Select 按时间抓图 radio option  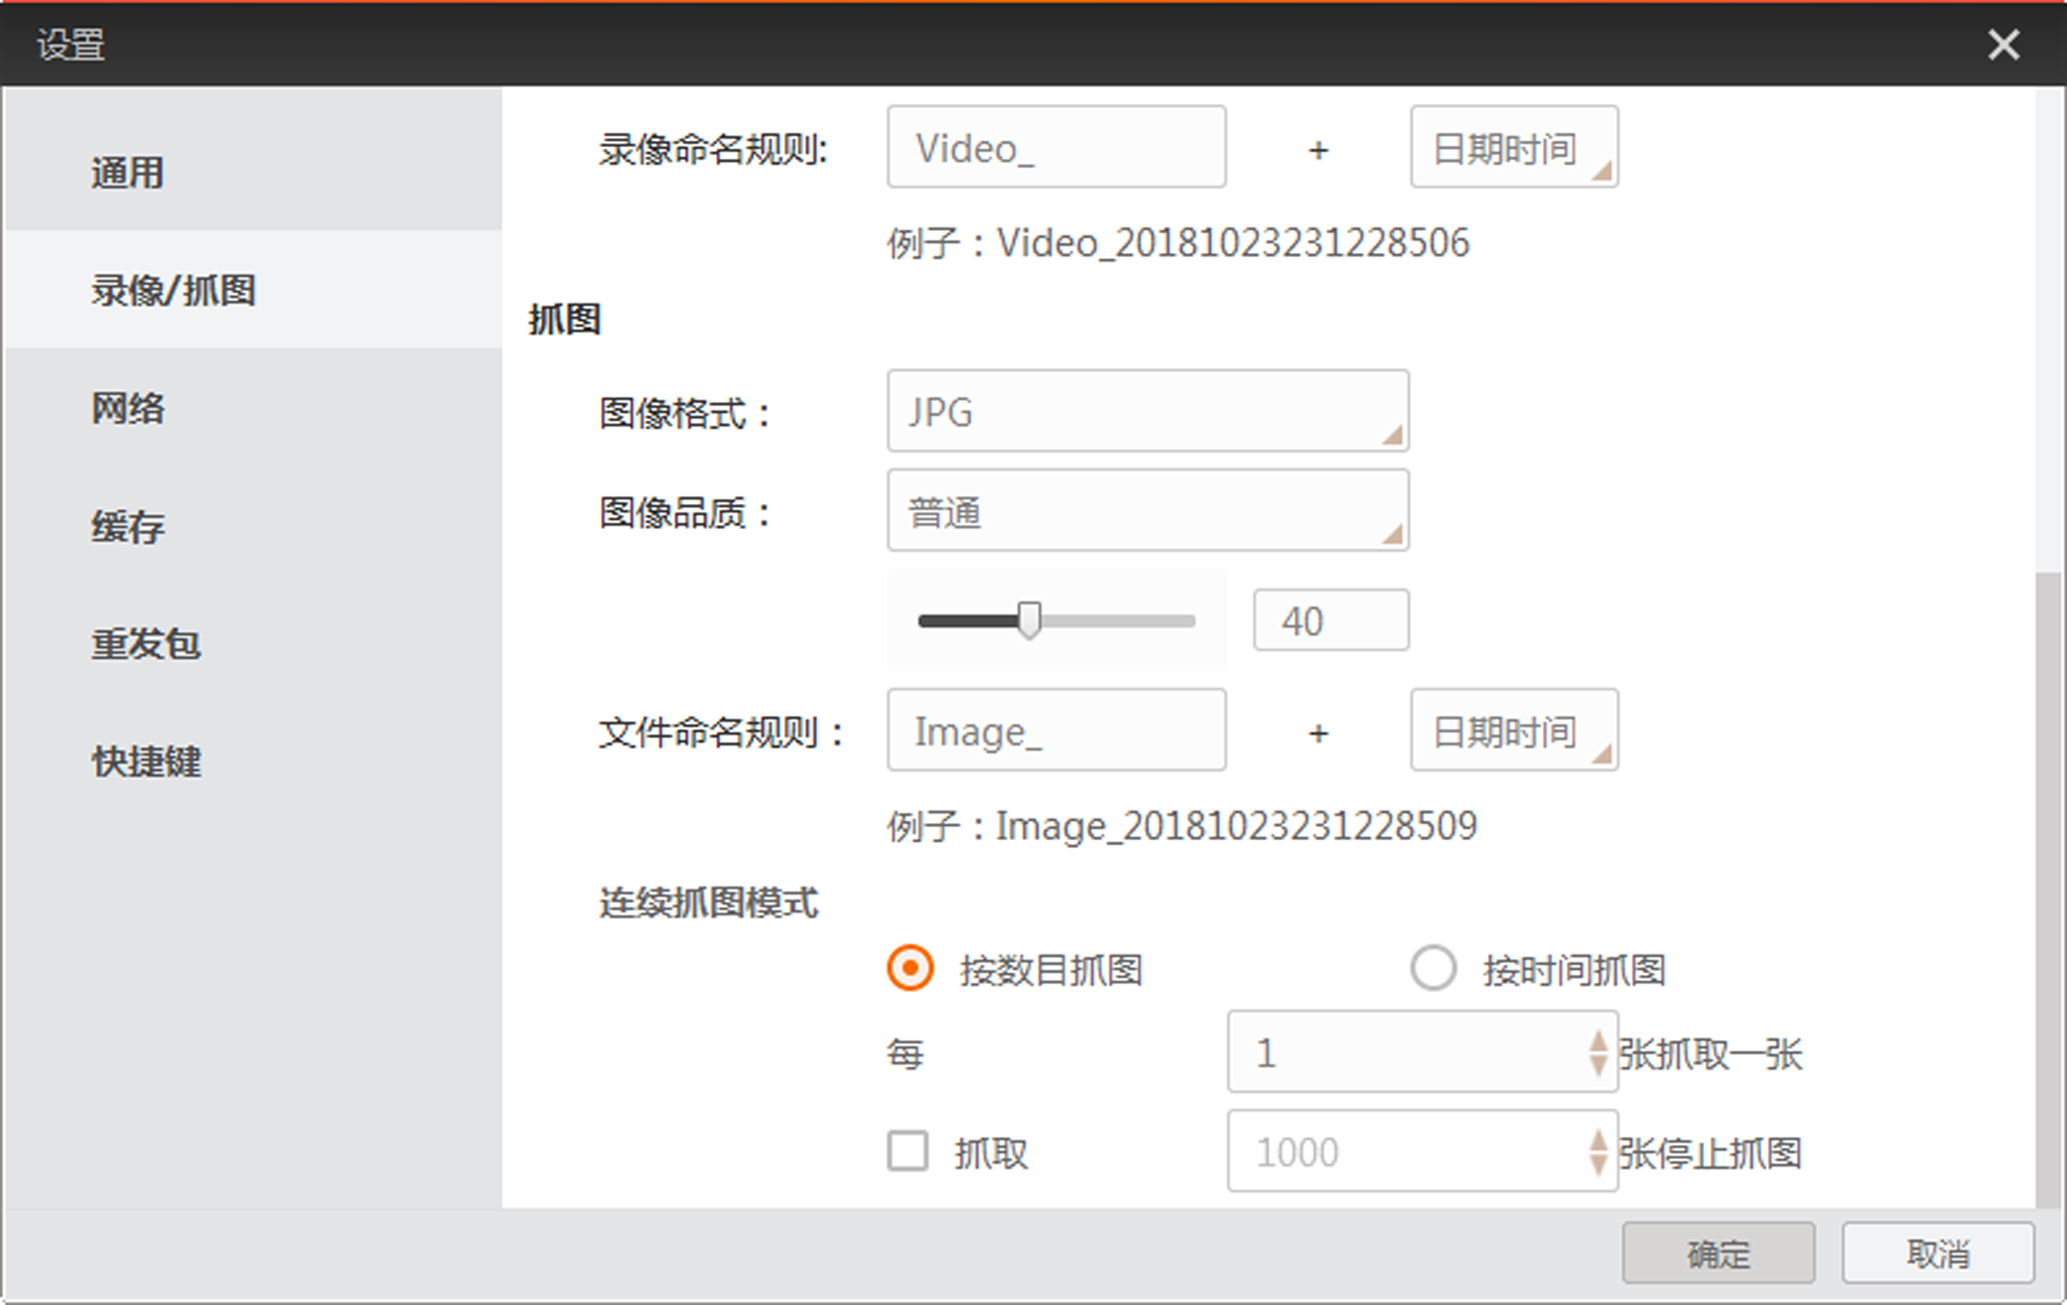1433,968
